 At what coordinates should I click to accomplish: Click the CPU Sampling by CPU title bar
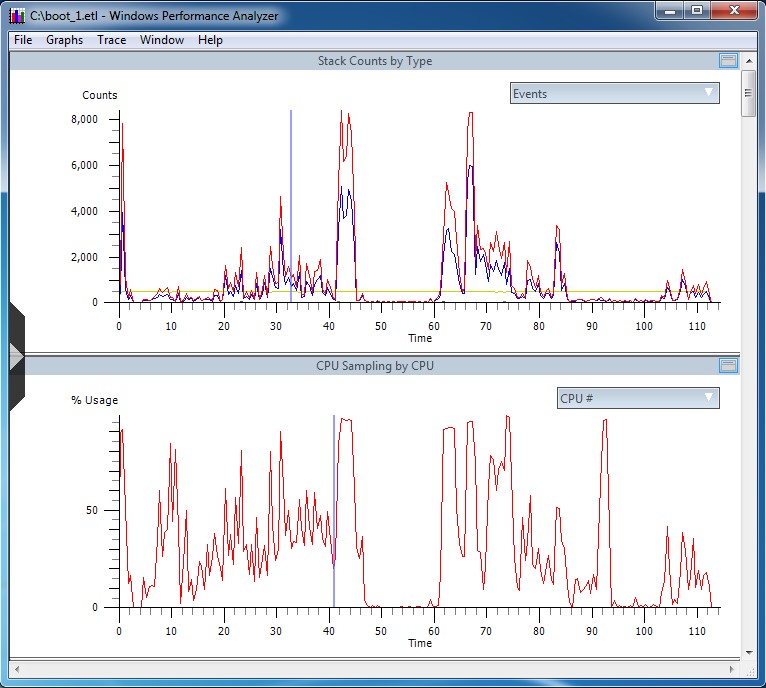coord(375,366)
